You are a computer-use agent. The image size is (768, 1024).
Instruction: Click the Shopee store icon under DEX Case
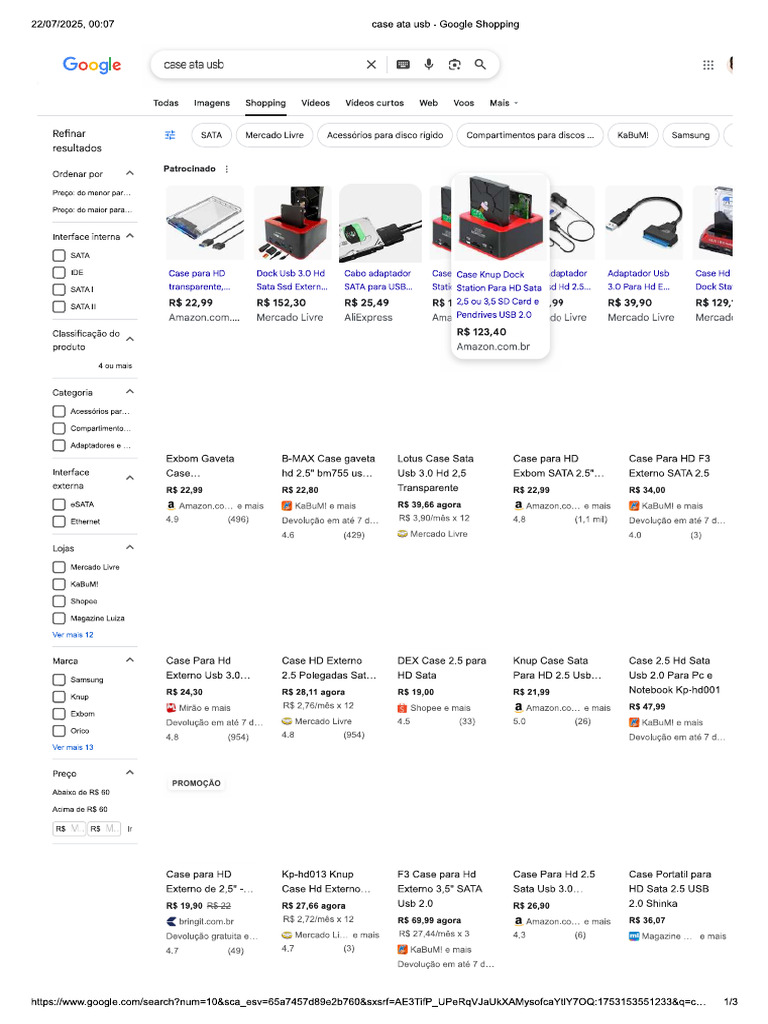[x=402, y=708]
